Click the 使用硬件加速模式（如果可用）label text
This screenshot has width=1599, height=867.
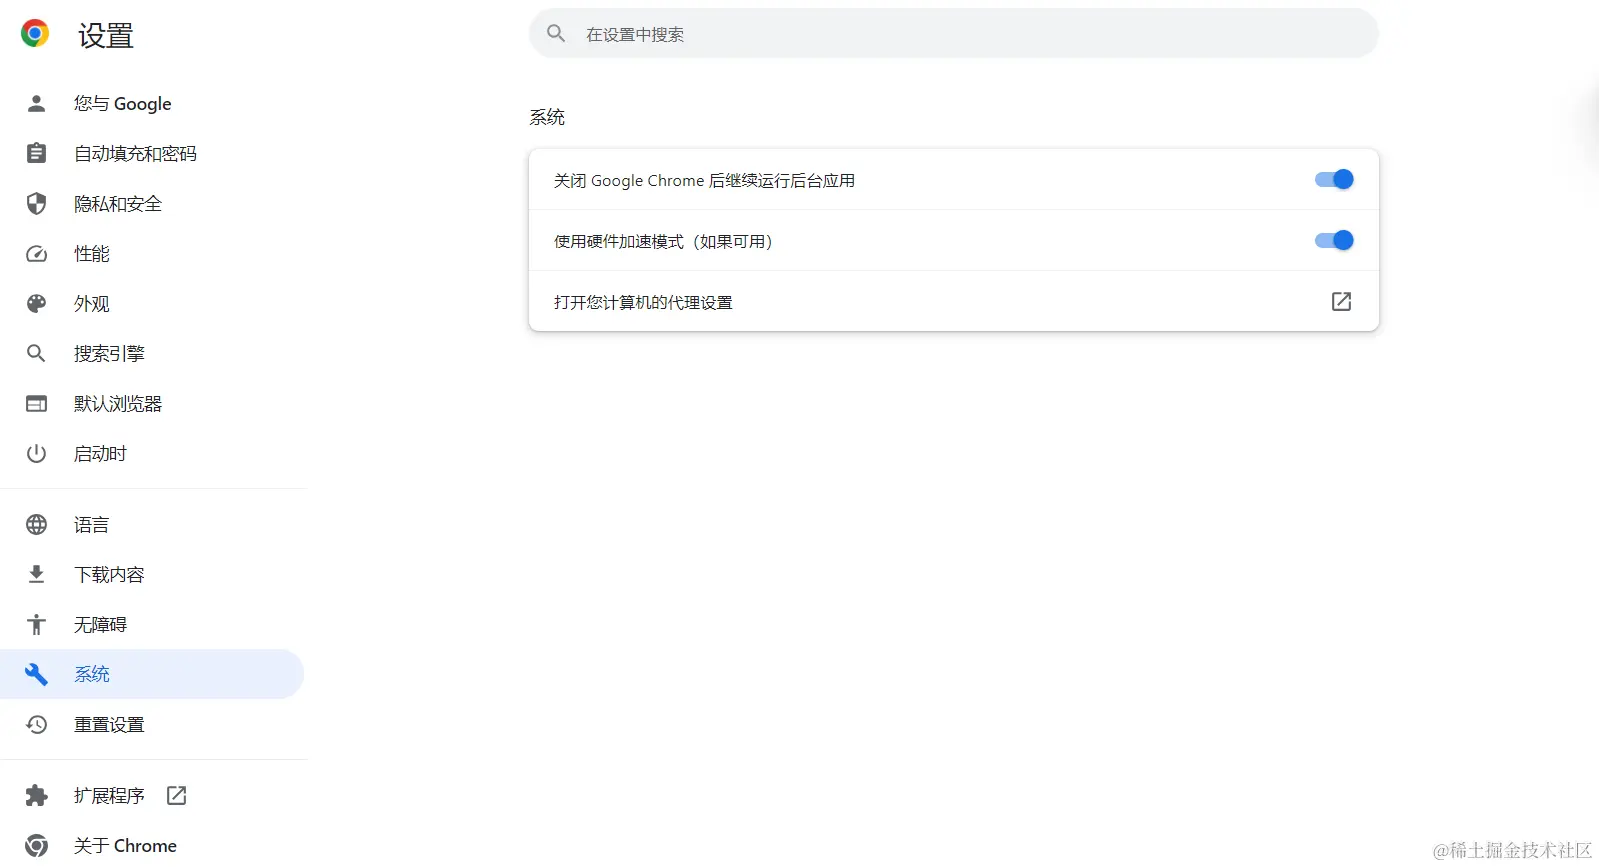663,241
